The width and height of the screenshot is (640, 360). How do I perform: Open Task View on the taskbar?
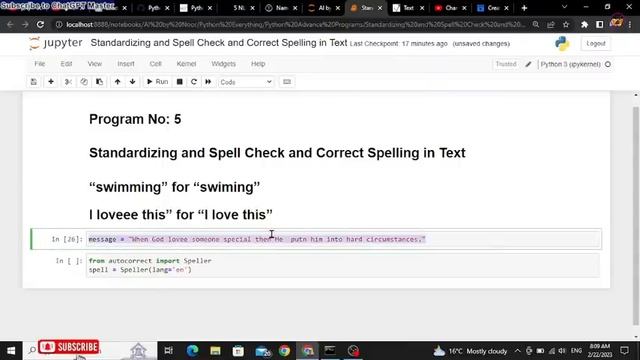coord(168,351)
